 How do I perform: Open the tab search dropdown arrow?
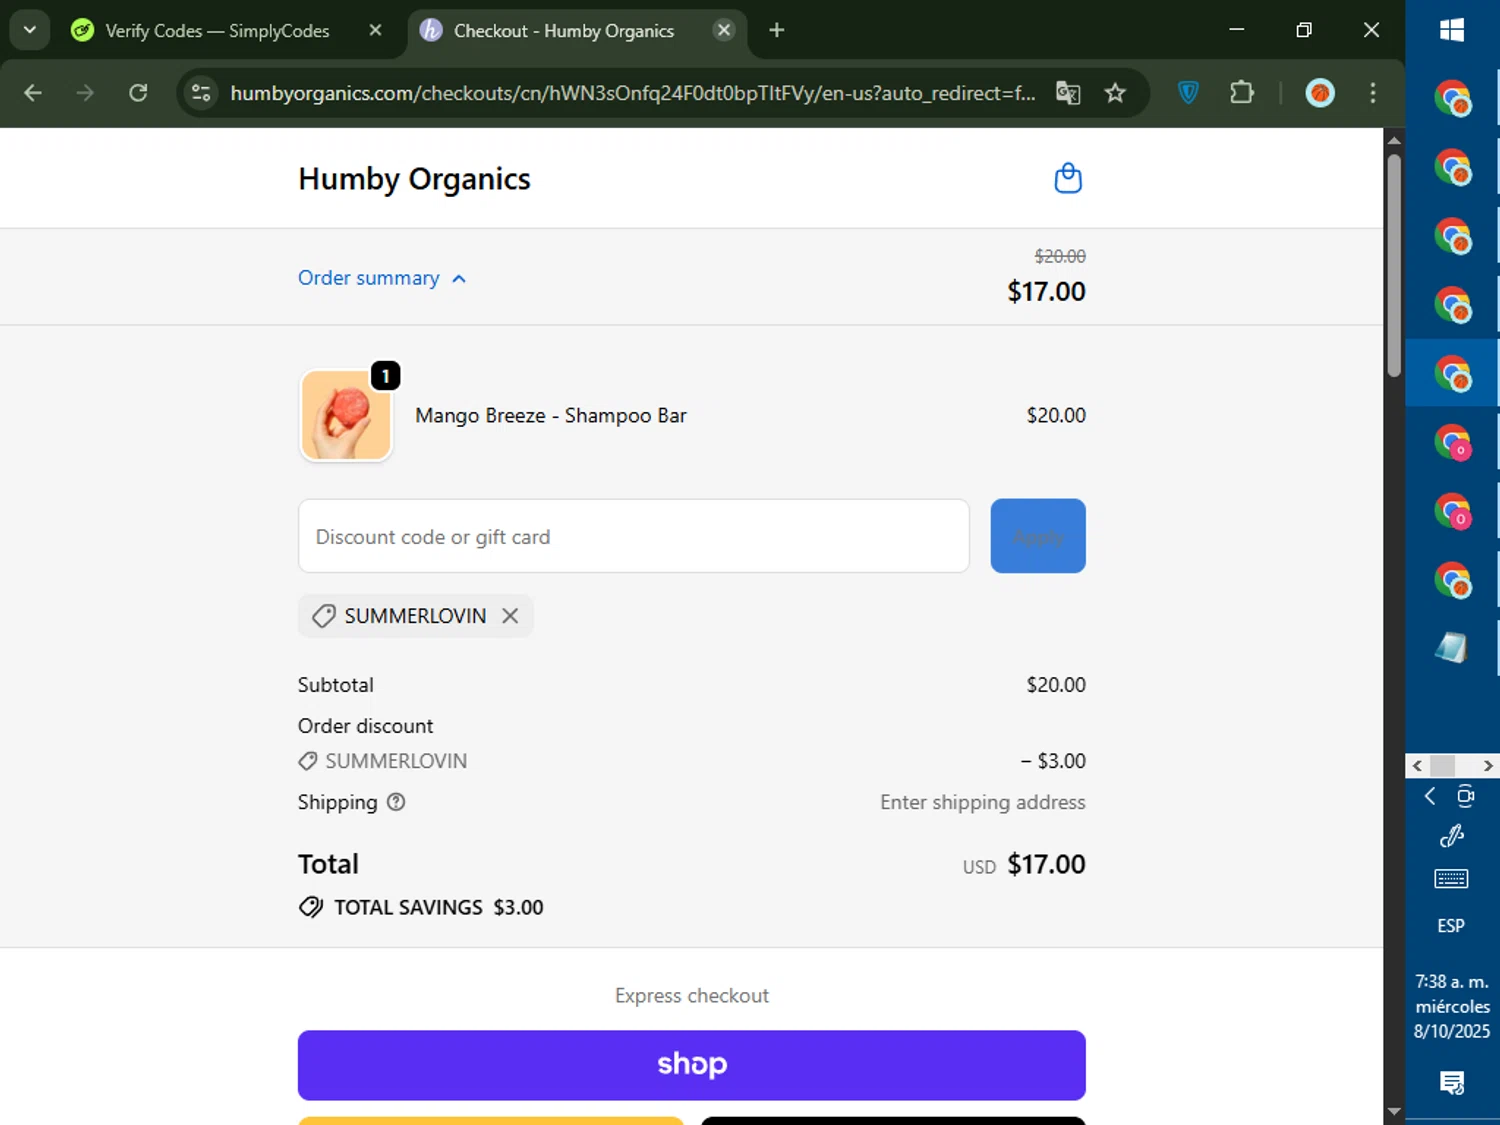click(x=30, y=30)
